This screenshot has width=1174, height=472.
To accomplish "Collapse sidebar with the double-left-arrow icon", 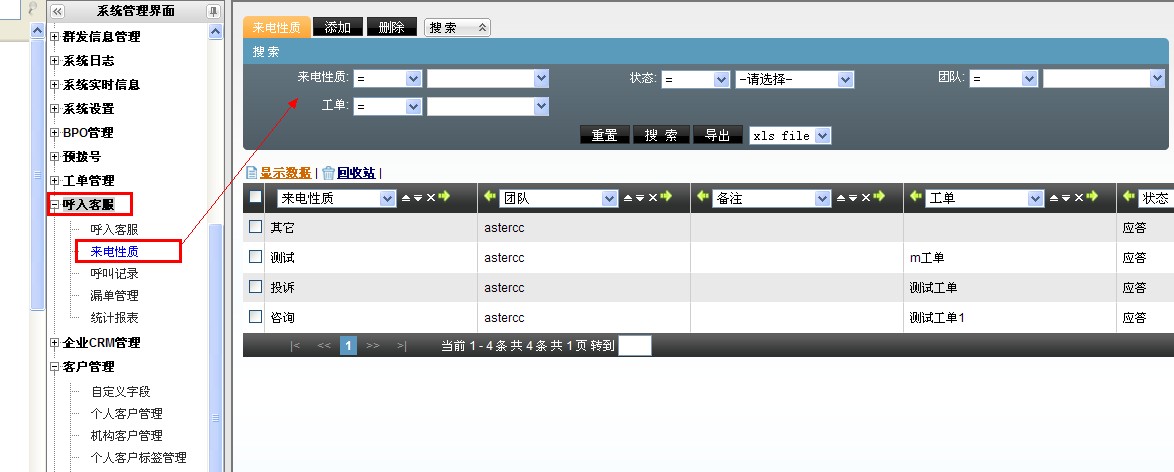I will (x=57, y=11).
